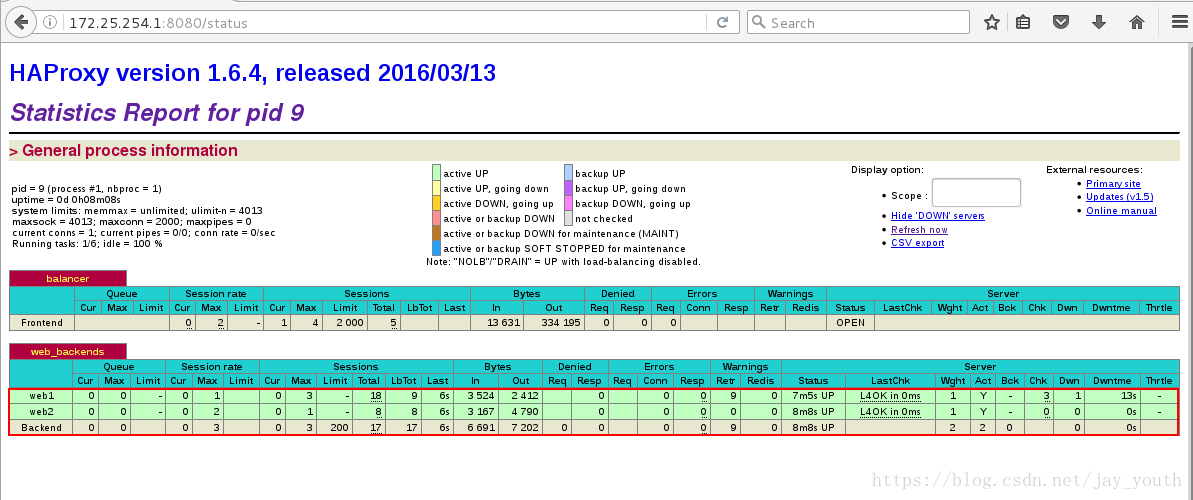Image resolution: width=1193 pixels, height=500 pixels.
Task: Open the browser hamburger menu
Action: pos(1179,23)
